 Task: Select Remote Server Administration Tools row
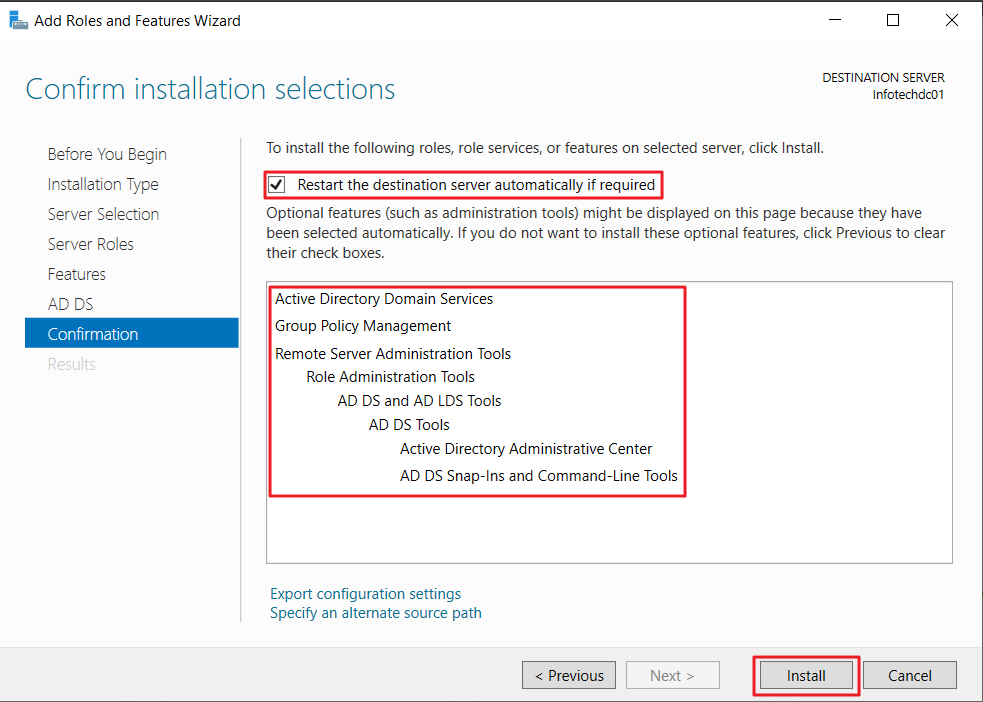pos(393,354)
